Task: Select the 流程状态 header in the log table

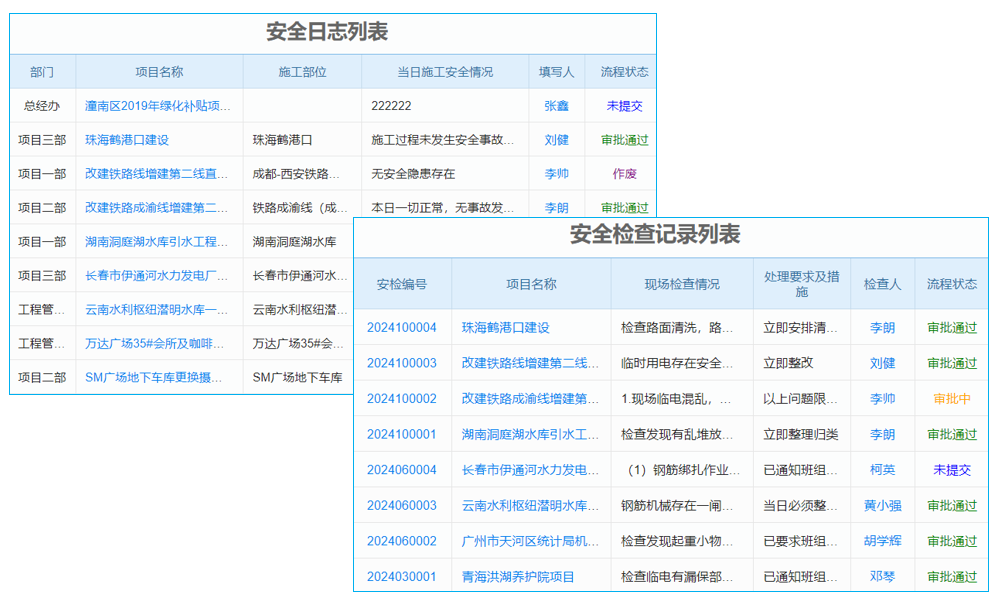Action: 621,71
